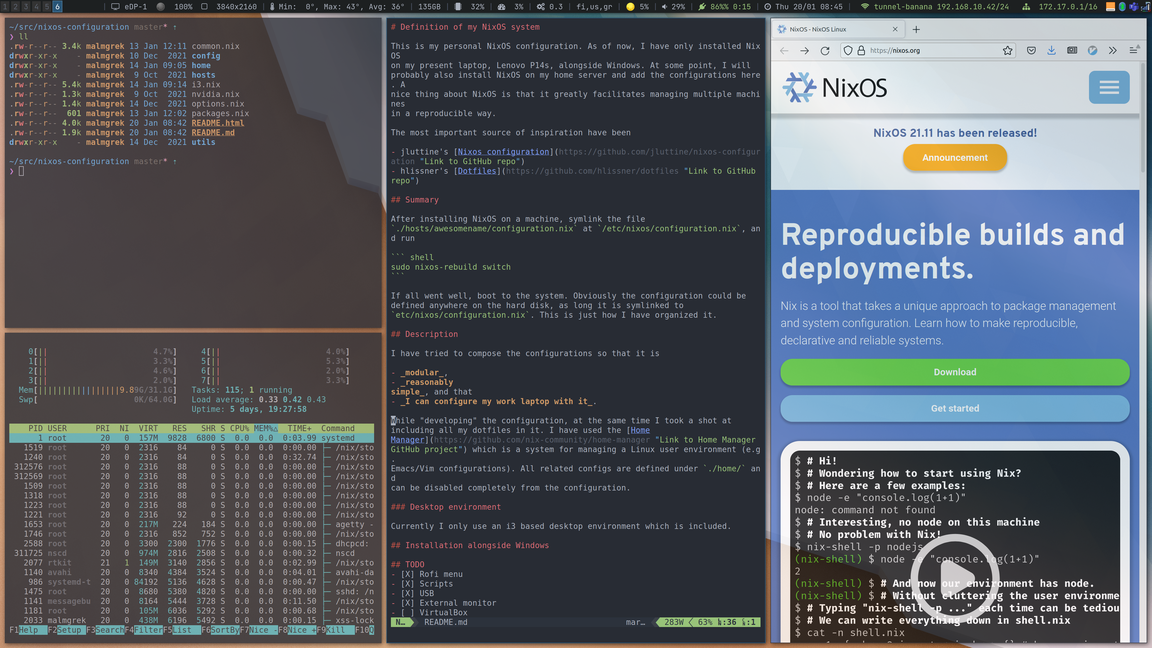Click the [ ] VirtualBox TODO item

pos(429,613)
